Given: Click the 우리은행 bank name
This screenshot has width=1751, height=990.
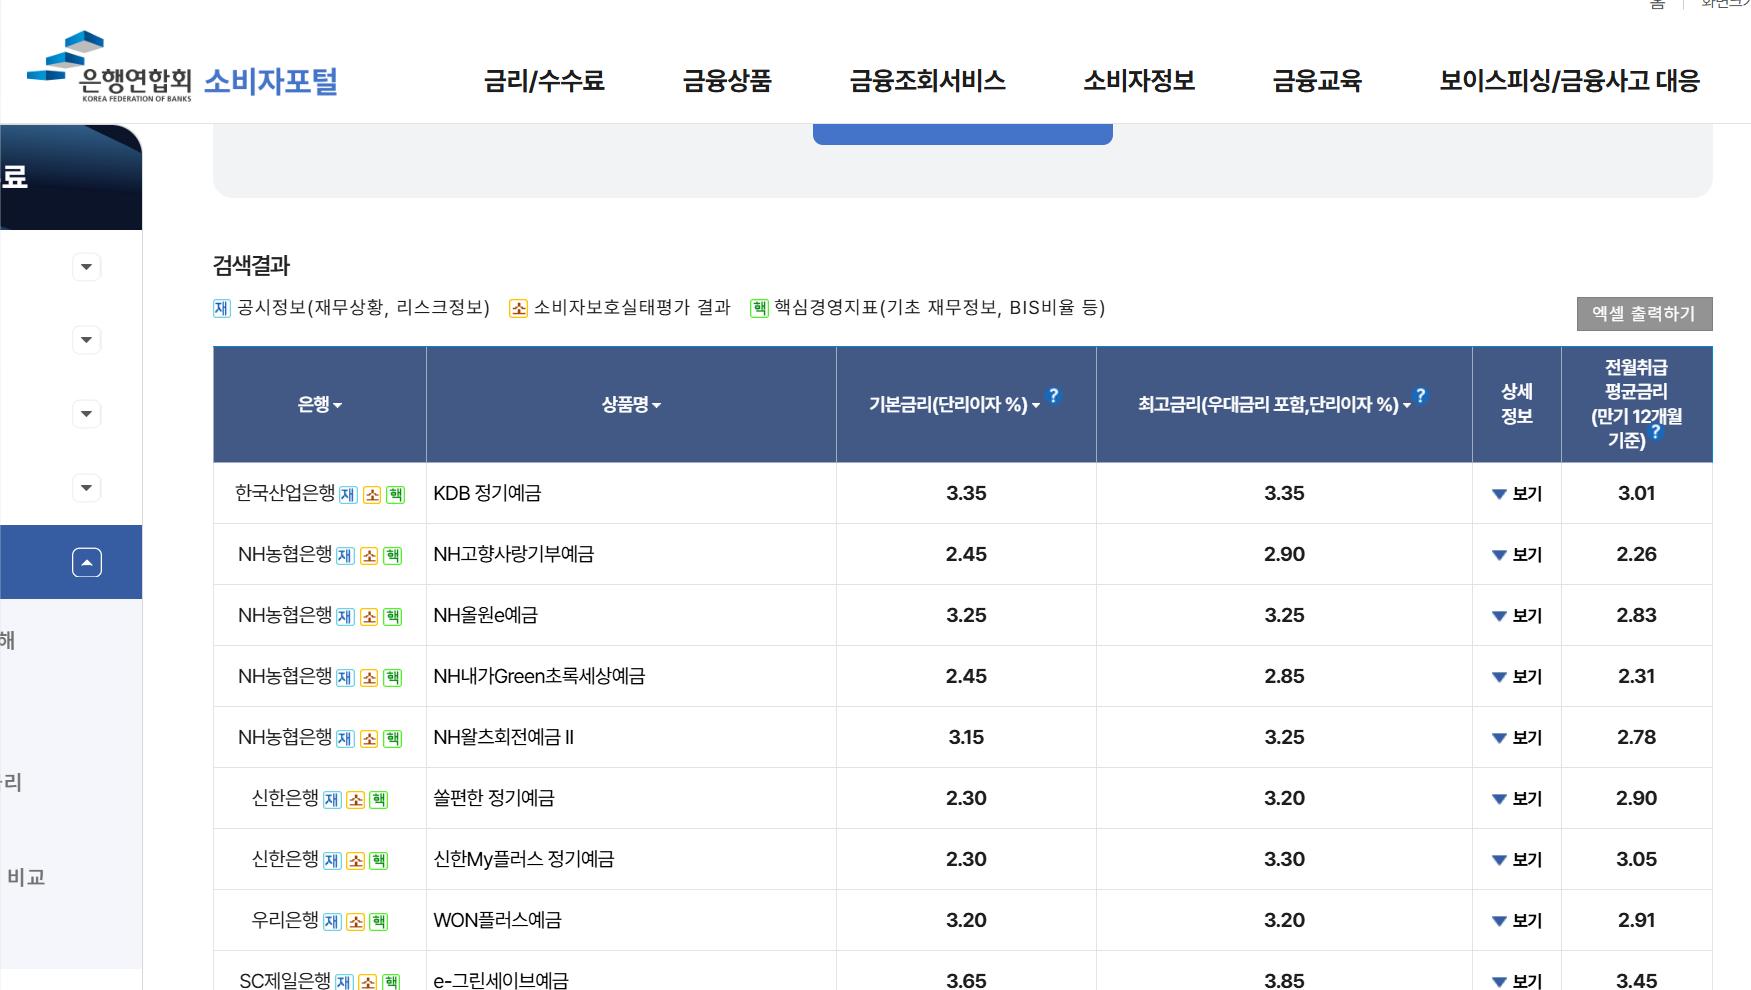Looking at the screenshot, I should pyautogui.click(x=285, y=920).
